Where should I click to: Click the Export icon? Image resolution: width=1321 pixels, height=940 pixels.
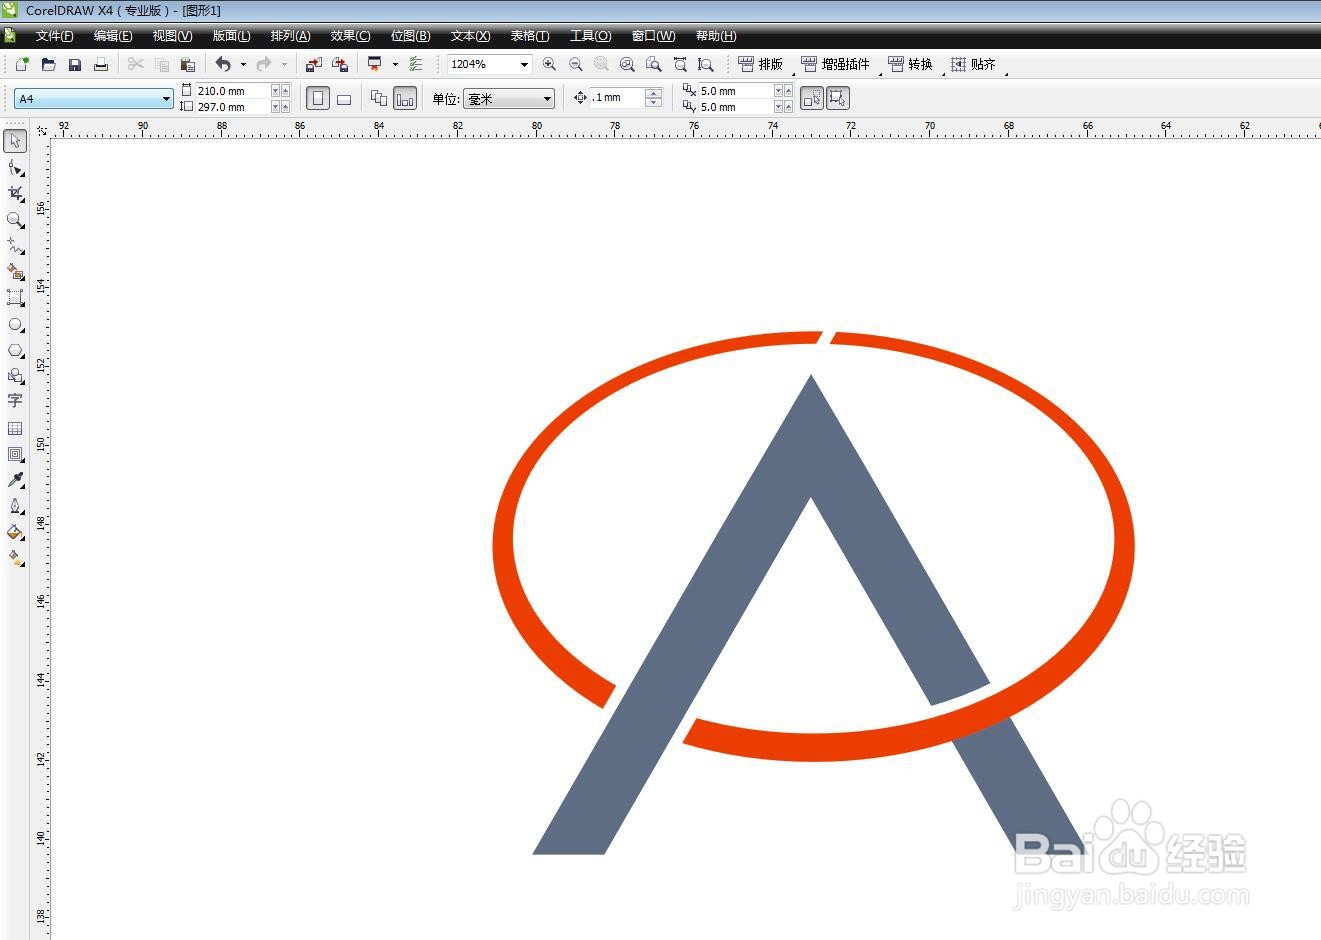point(340,64)
